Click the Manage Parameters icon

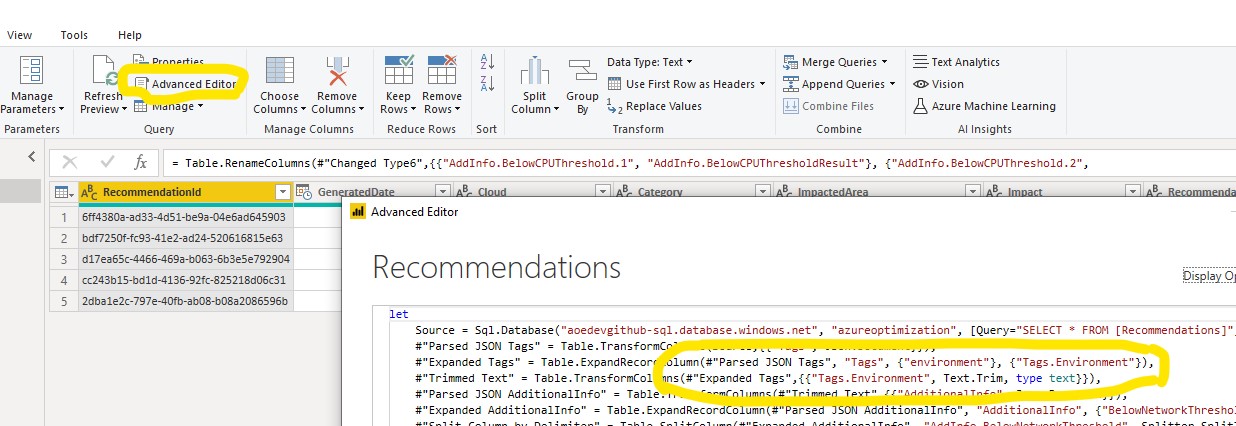[32, 72]
